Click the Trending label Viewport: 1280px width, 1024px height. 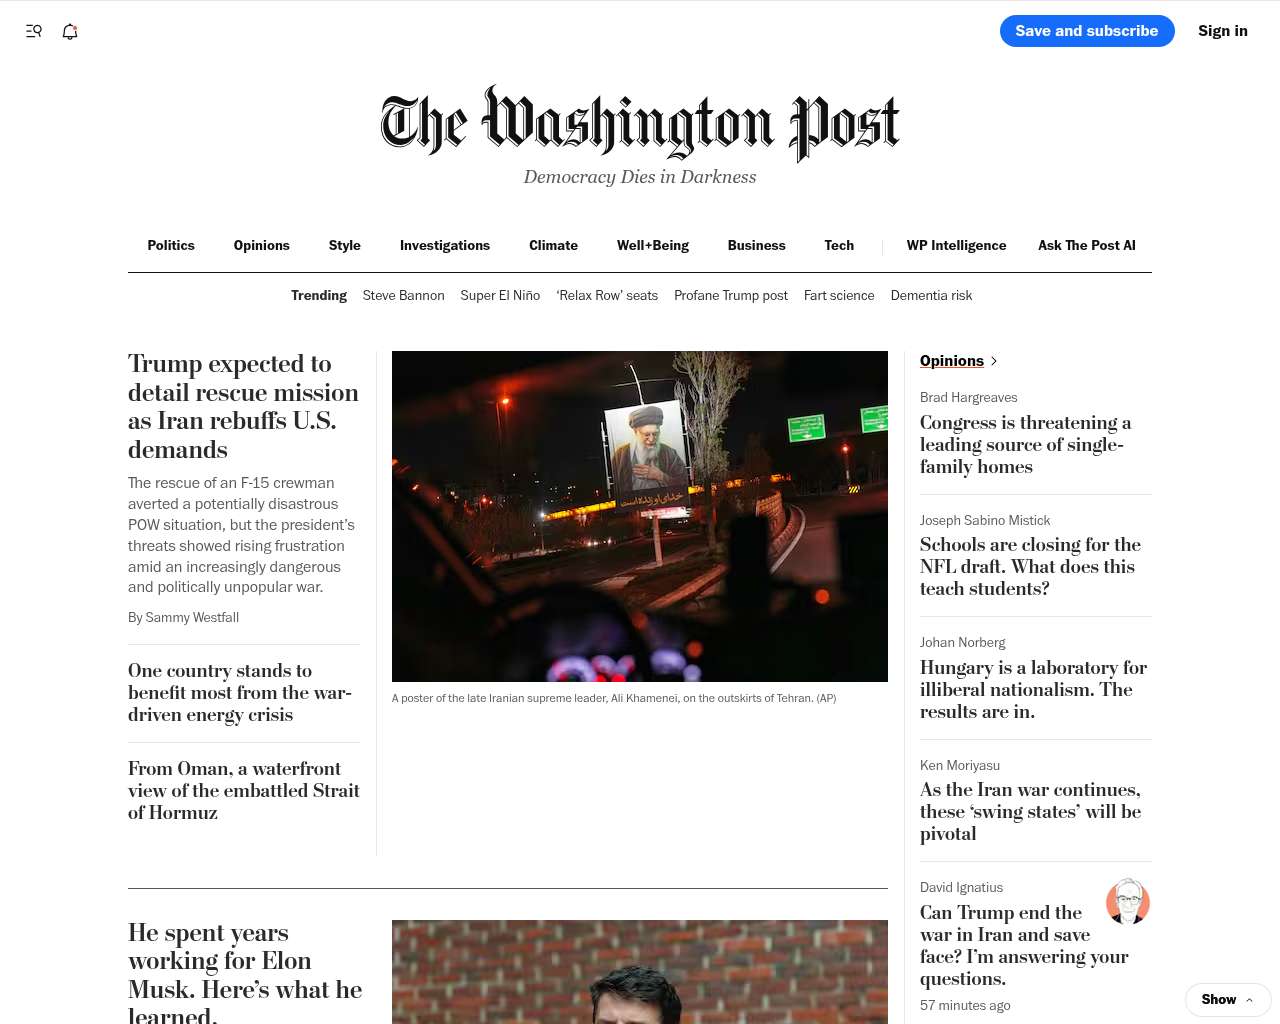point(319,295)
